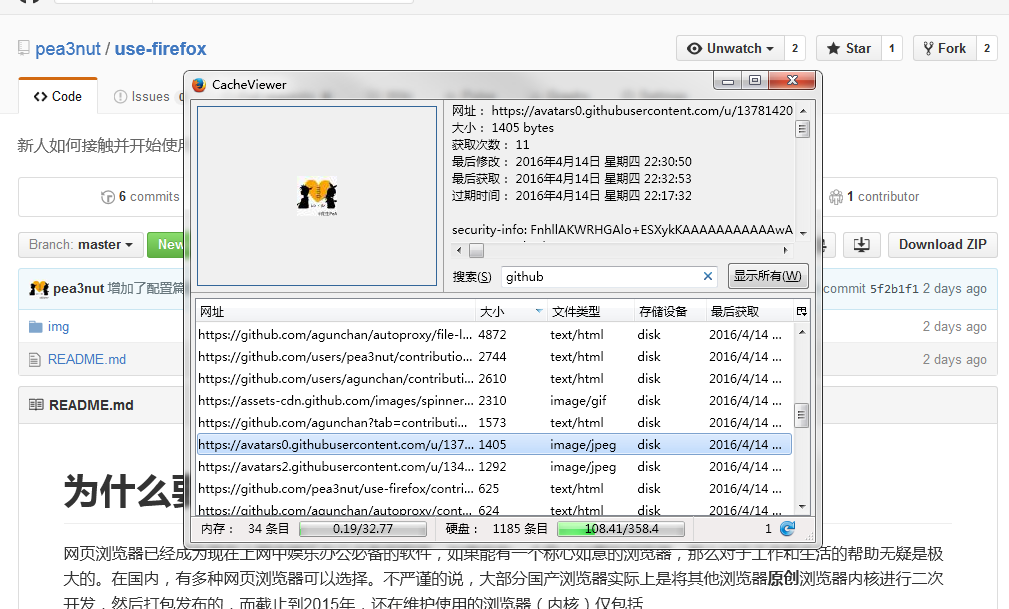Click the CacheViewer reload icon in status bar
Screen dimensions: 1009x609
coord(787,529)
